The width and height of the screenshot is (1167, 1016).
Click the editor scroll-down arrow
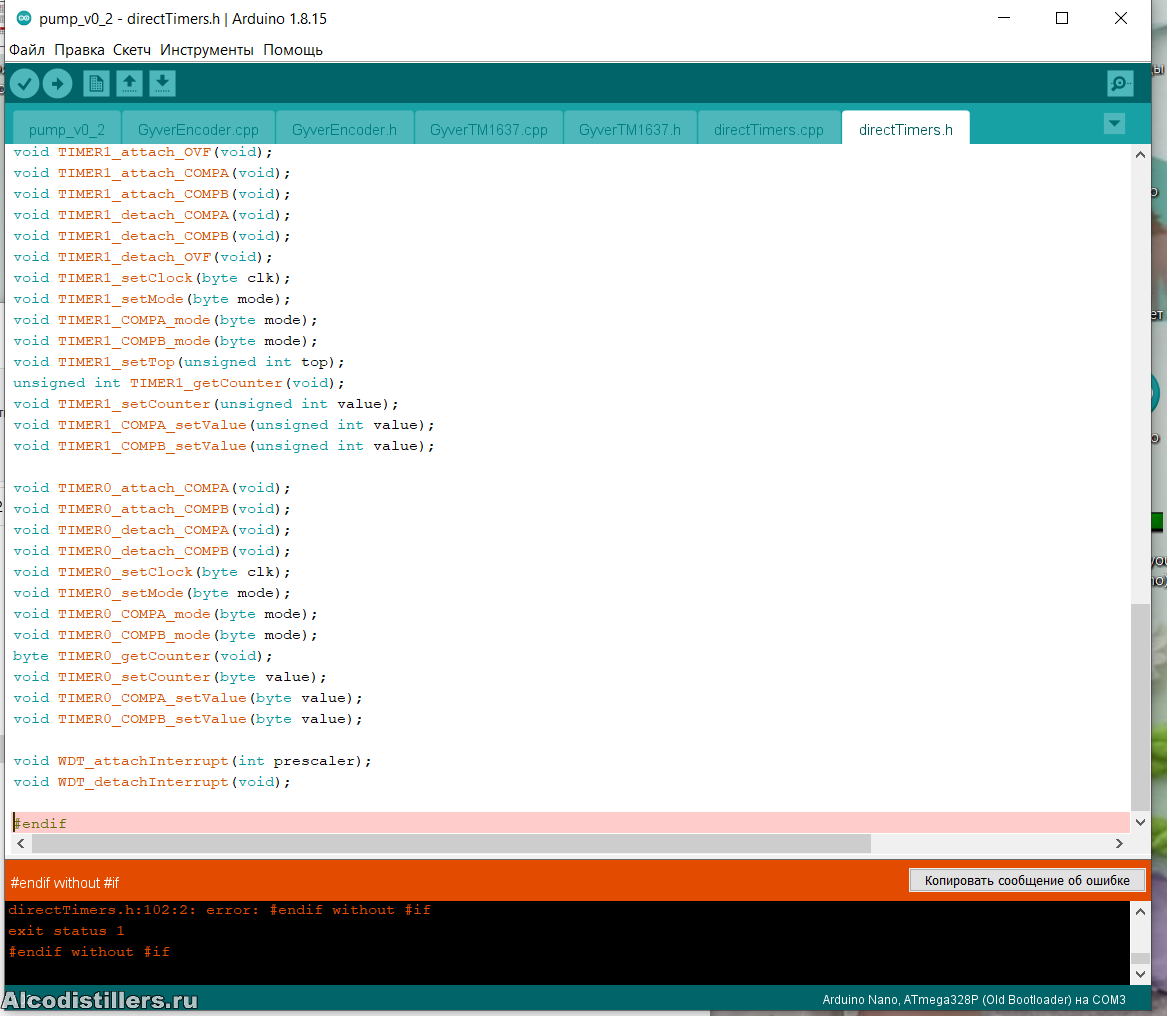(x=1140, y=822)
